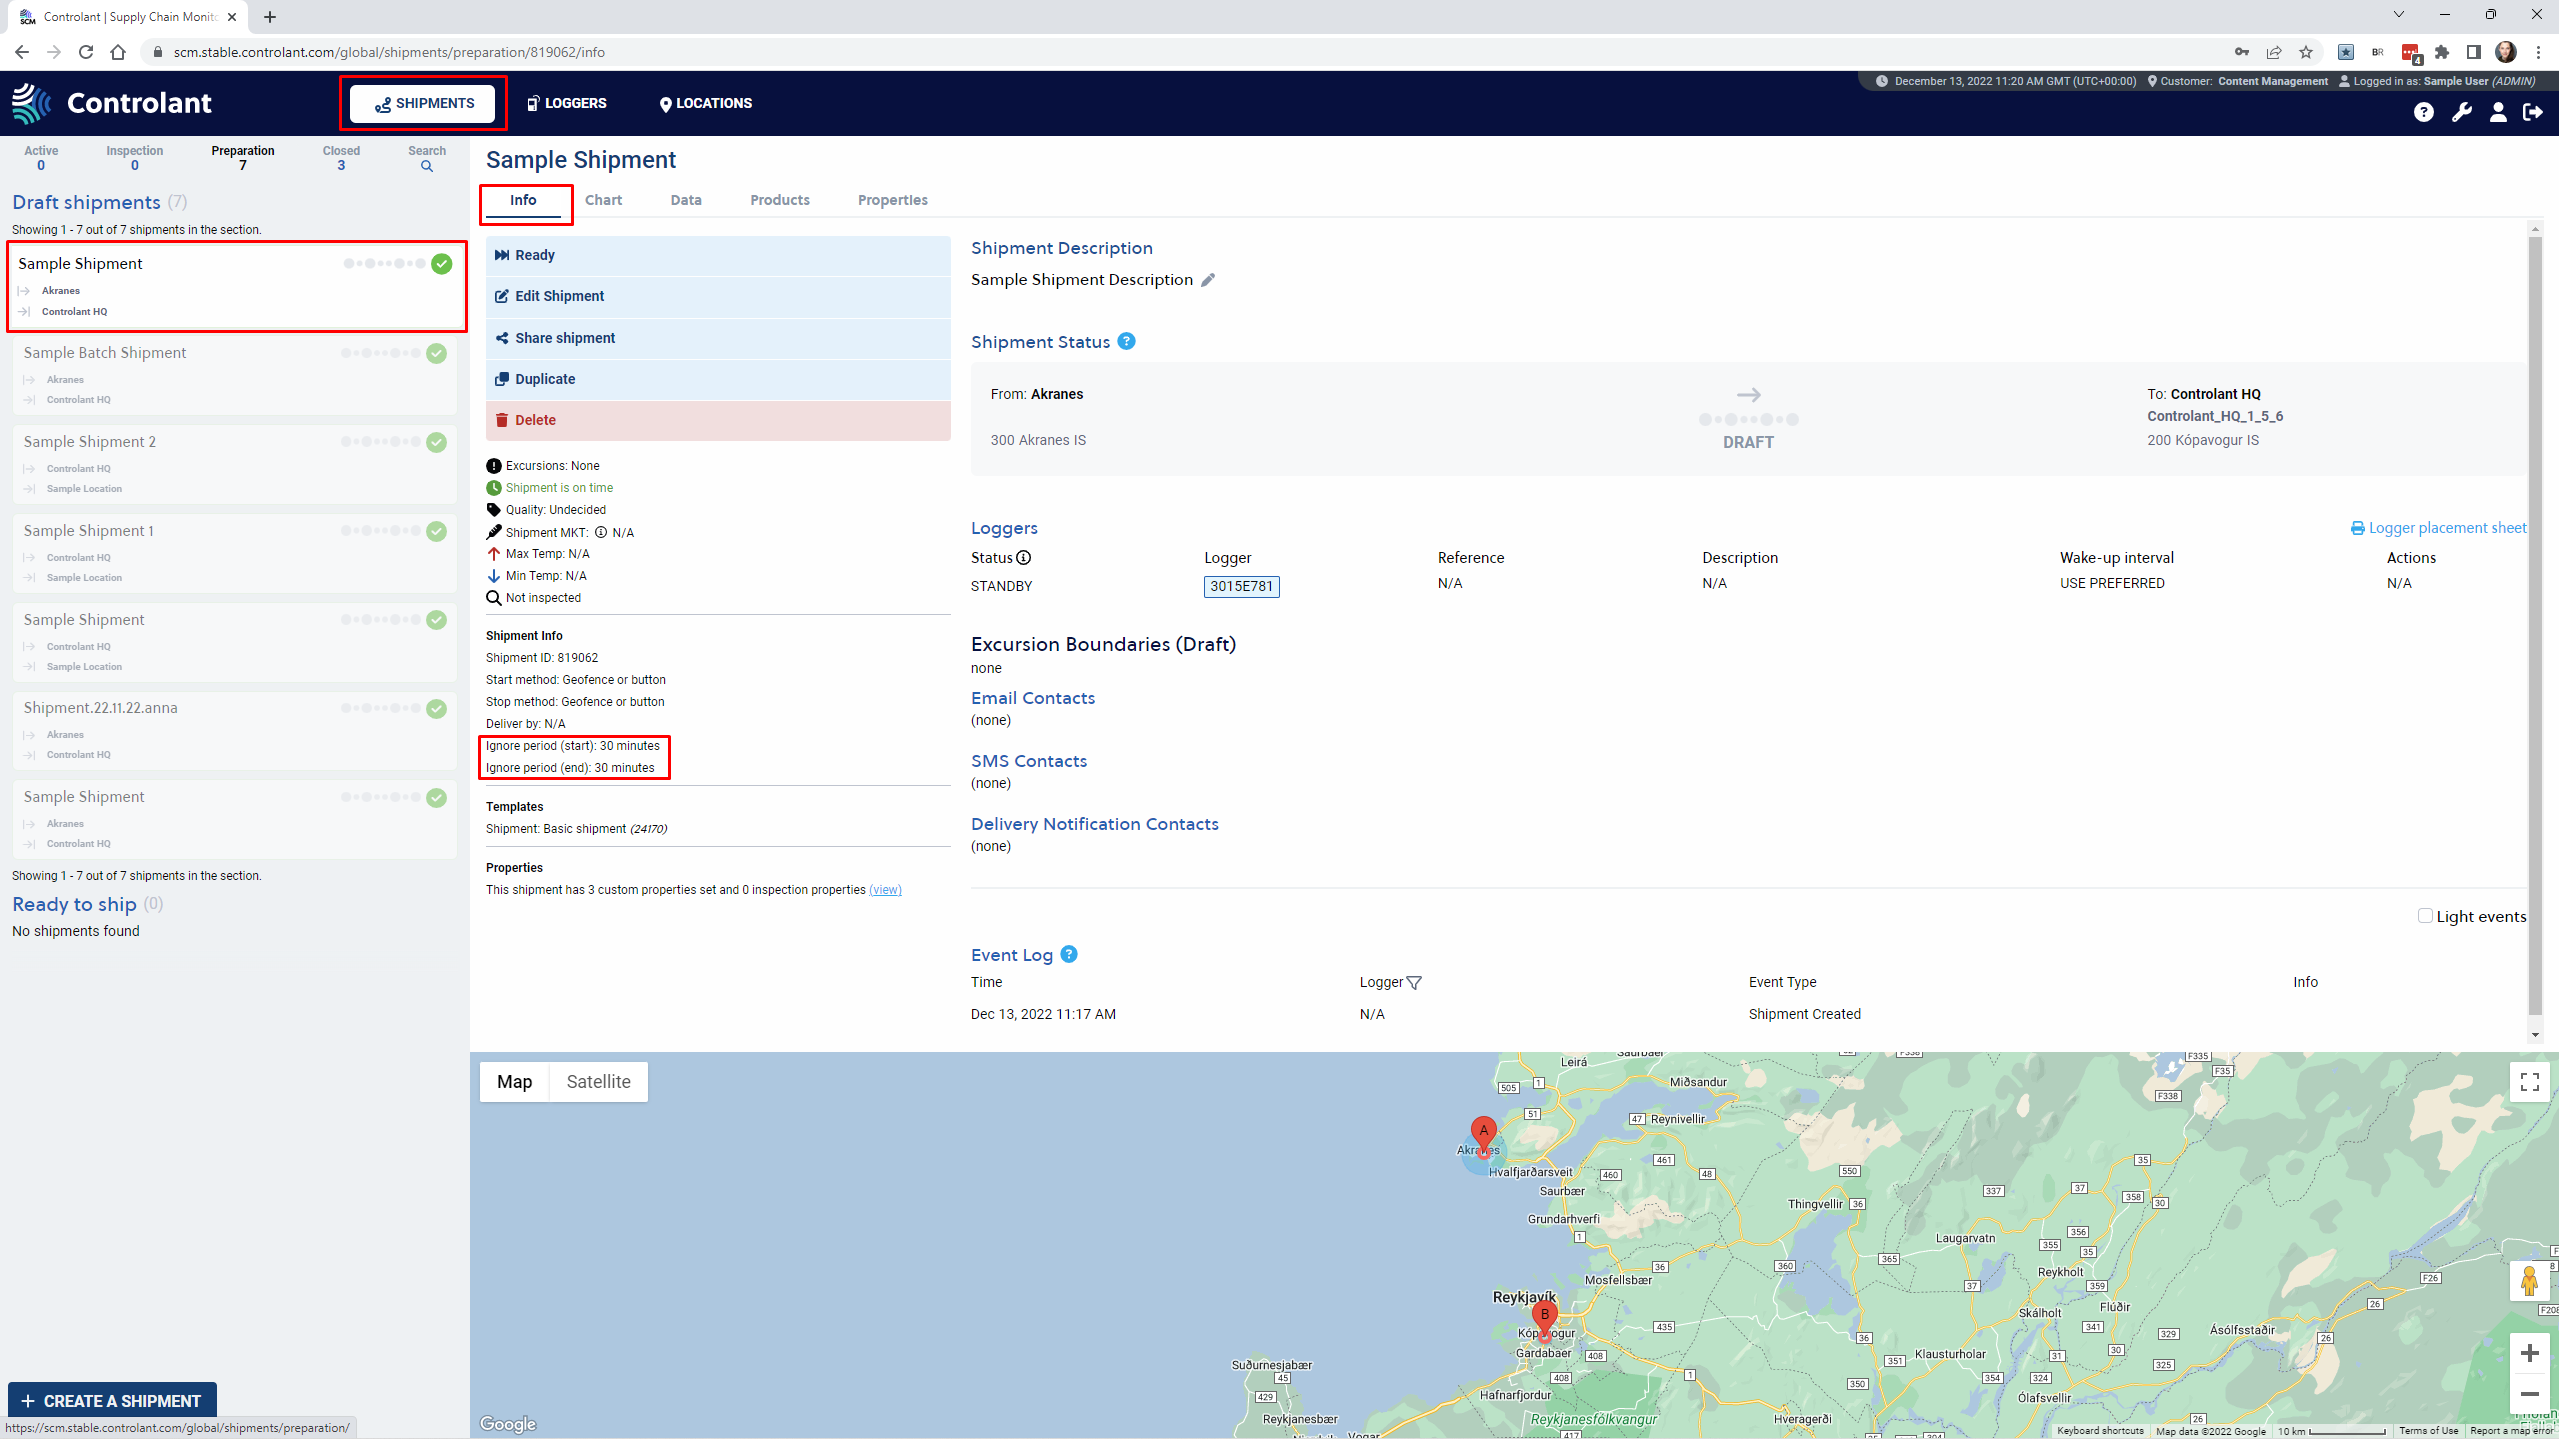The image size is (2559, 1439).
Task: Select the Info tab
Action: 523,200
